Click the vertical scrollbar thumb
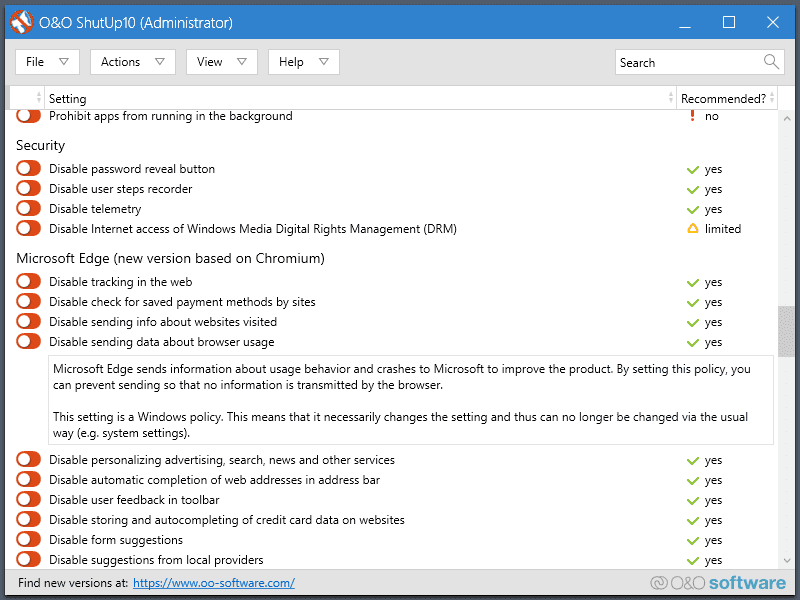The width and height of the screenshot is (800, 600). [786, 331]
